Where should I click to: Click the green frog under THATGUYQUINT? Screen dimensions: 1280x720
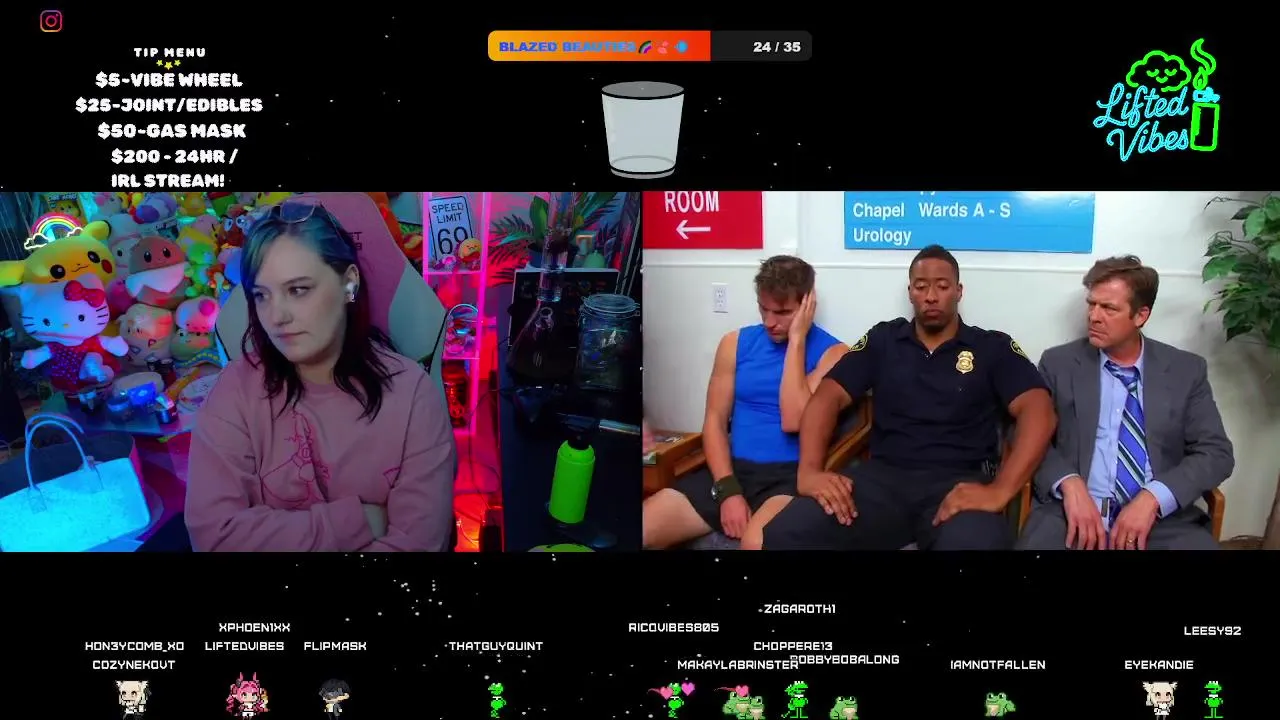pos(496,699)
